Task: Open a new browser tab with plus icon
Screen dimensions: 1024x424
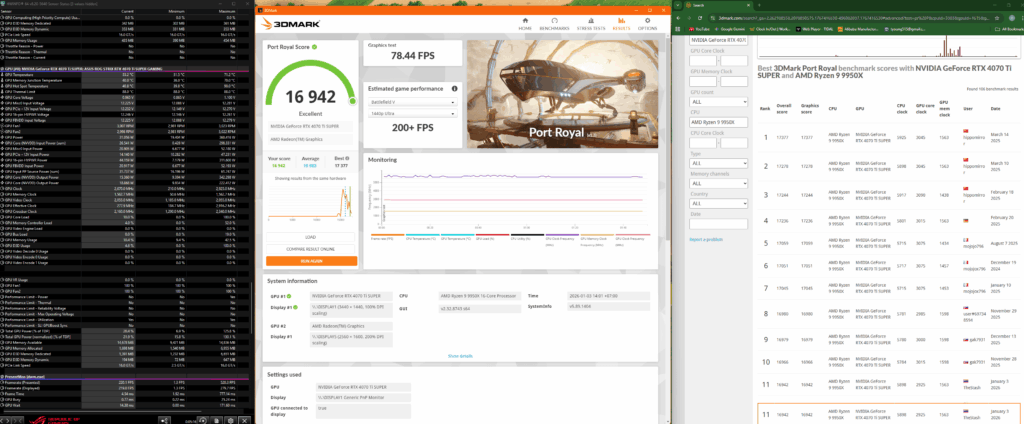Action: pyautogui.click(x=759, y=5)
